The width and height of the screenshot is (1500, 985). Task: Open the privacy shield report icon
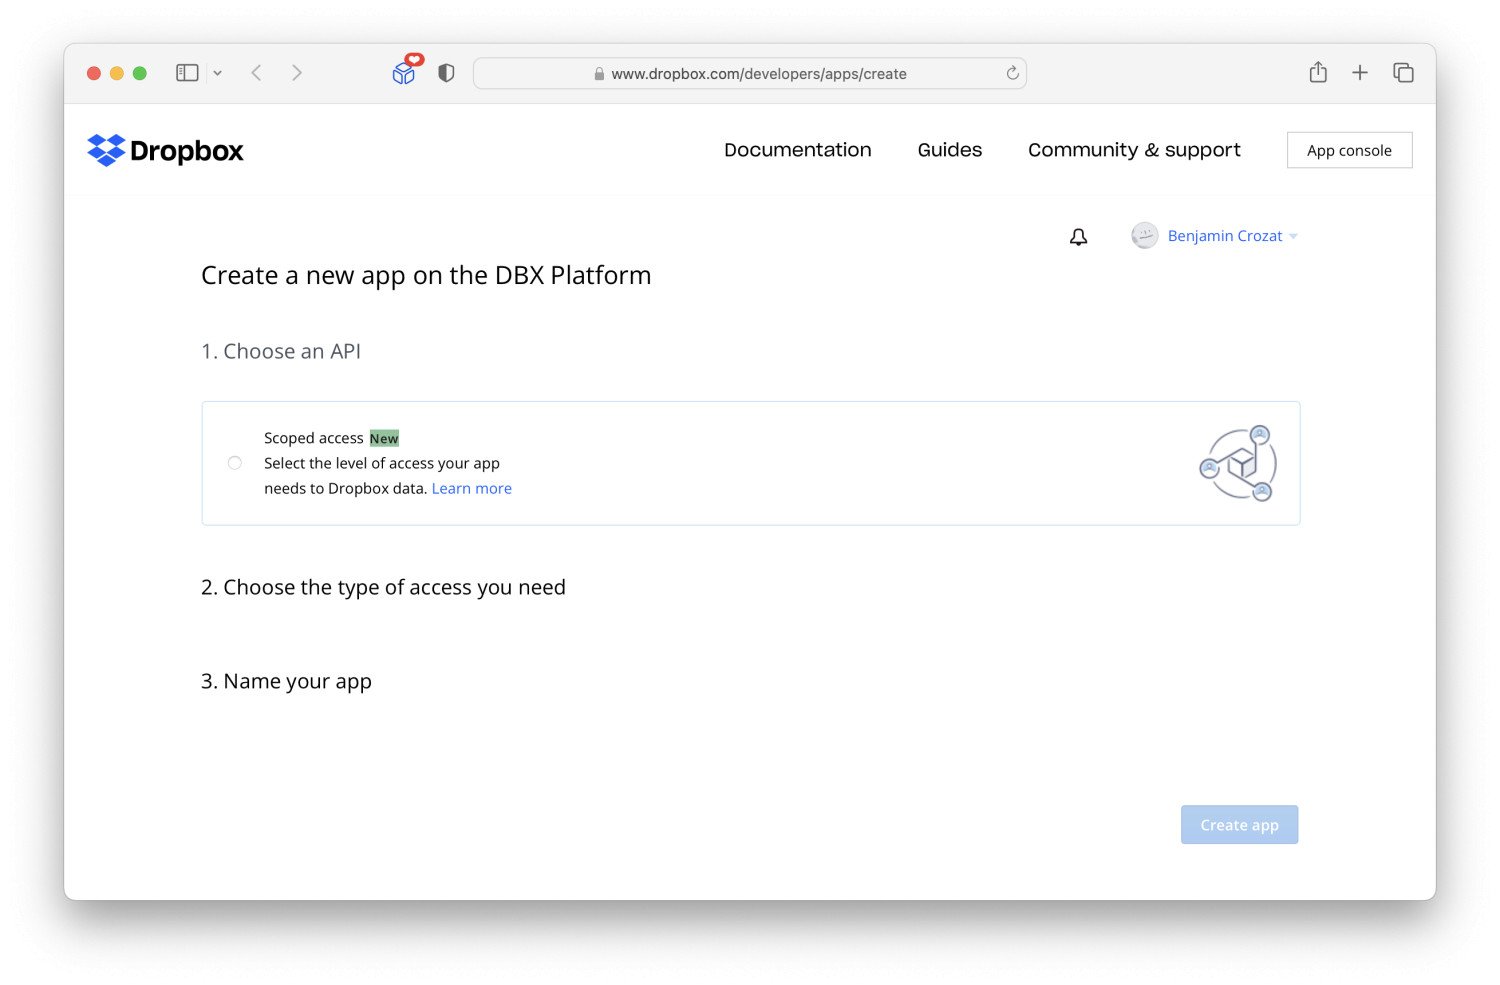[446, 73]
